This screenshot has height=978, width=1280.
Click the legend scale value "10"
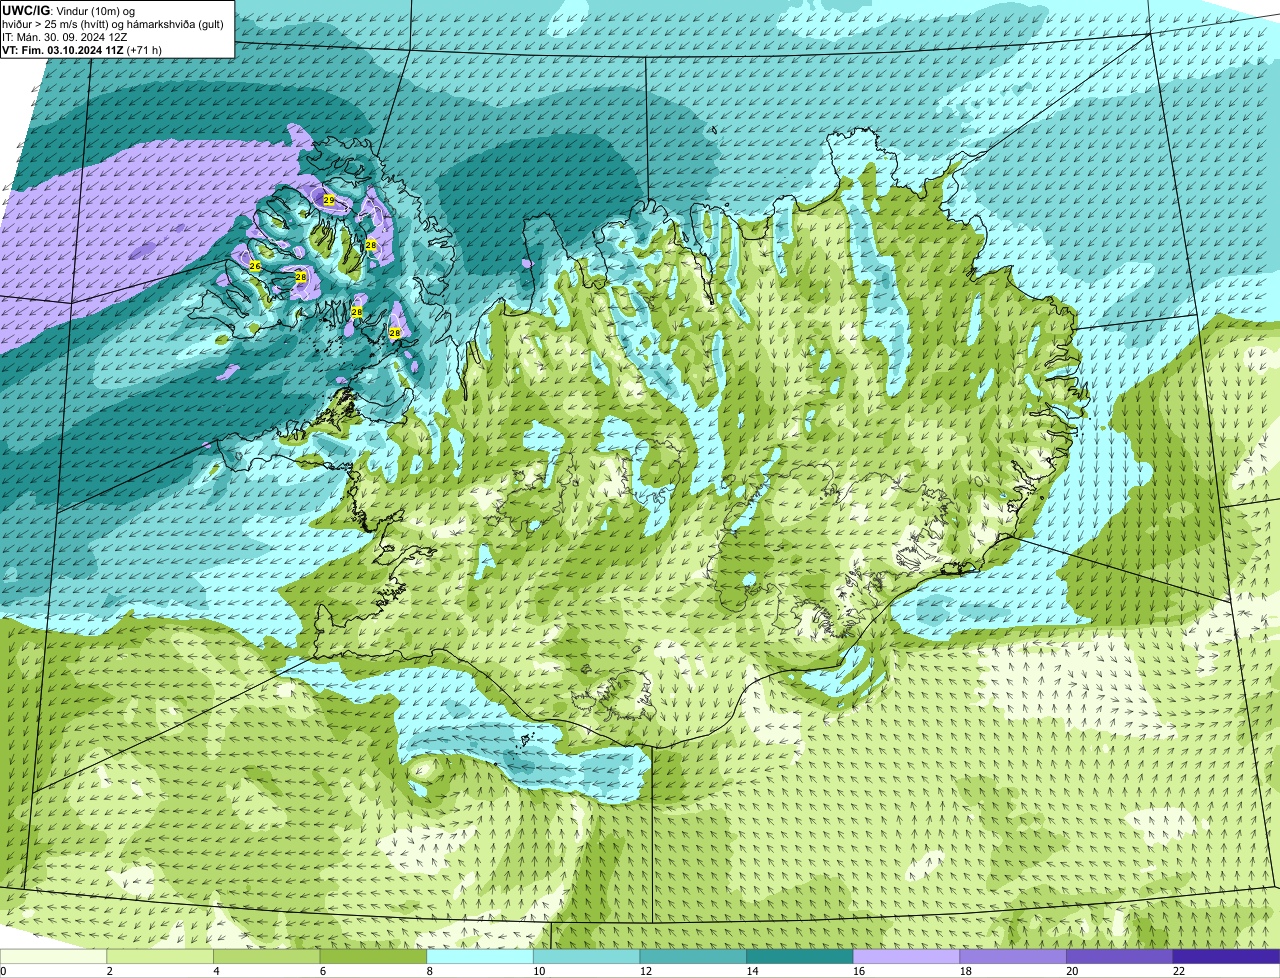(539, 971)
